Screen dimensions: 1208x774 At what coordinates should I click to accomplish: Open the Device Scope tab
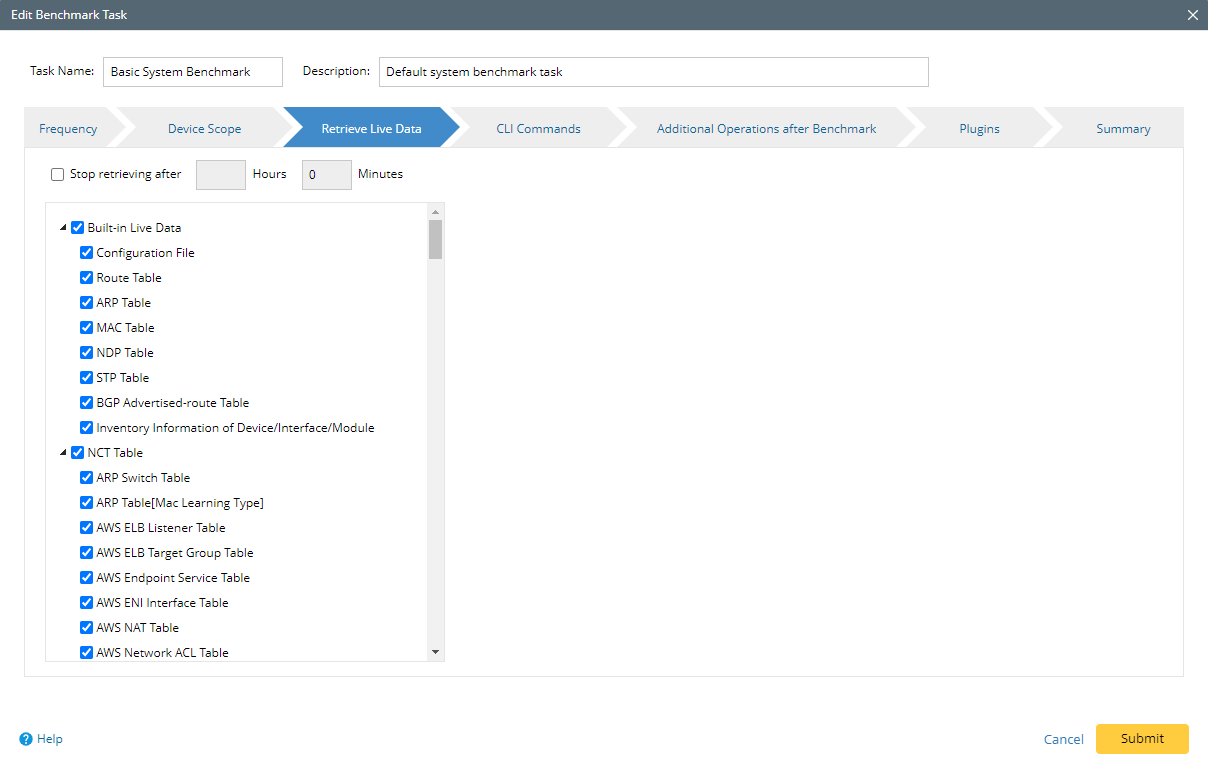[x=204, y=128]
